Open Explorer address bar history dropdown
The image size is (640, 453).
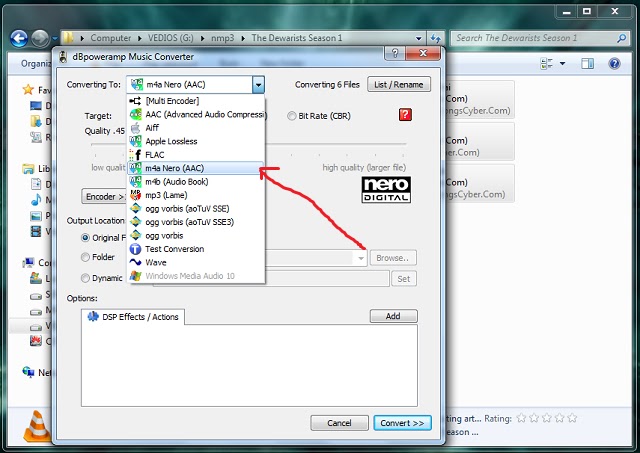[x=418, y=38]
